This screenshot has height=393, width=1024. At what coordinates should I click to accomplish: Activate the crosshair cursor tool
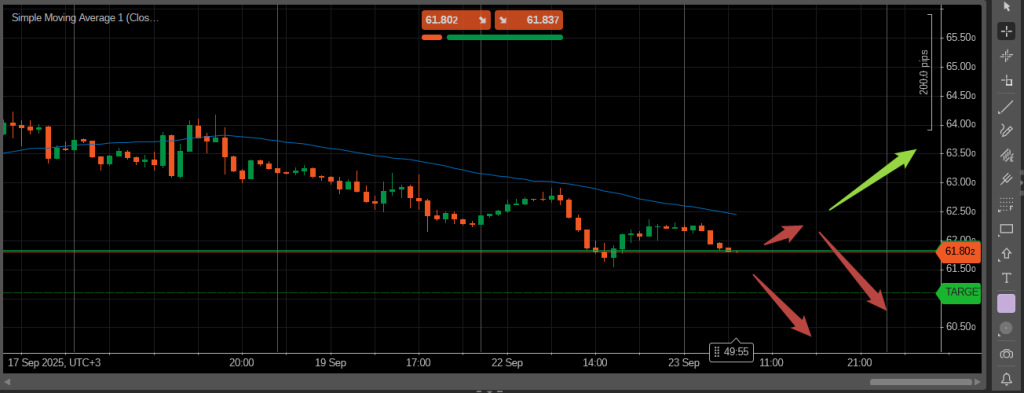(x=1006, y=31)
